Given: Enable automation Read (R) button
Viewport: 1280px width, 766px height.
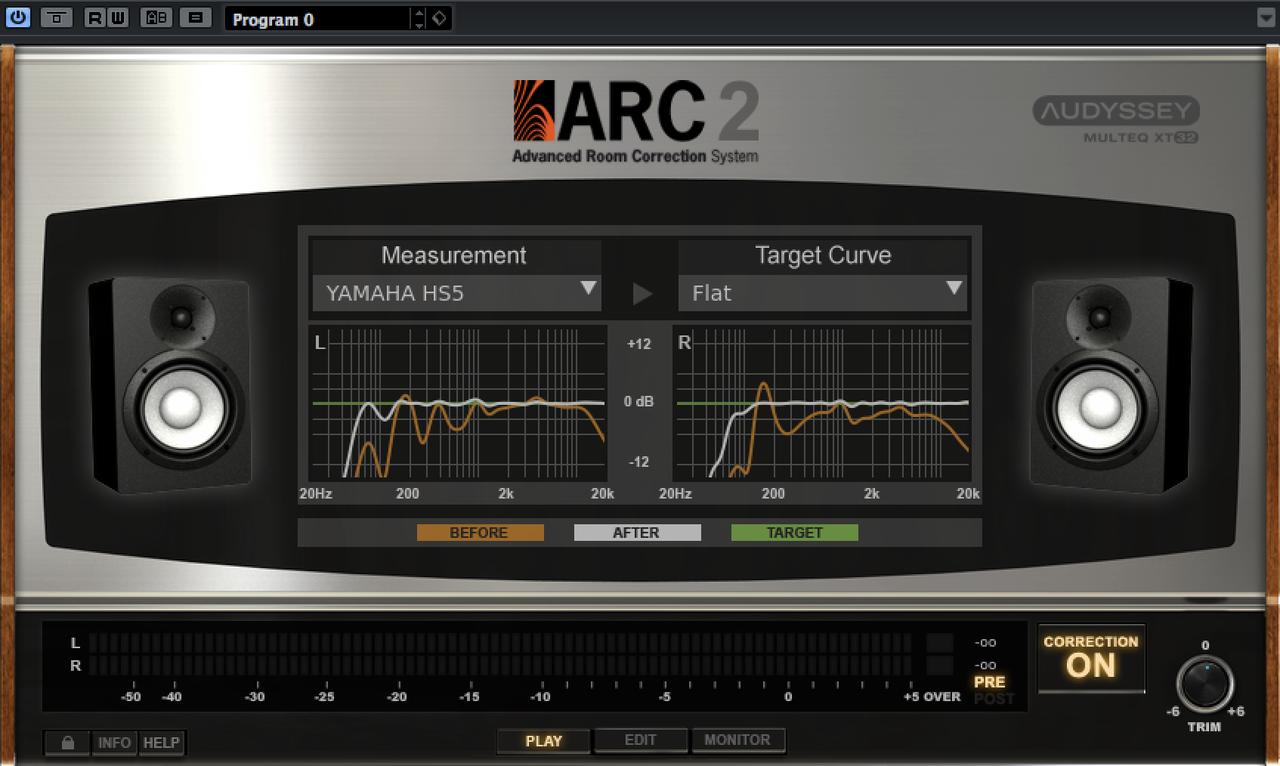Looking at the screenshot, I should click(x=94, y=18).
